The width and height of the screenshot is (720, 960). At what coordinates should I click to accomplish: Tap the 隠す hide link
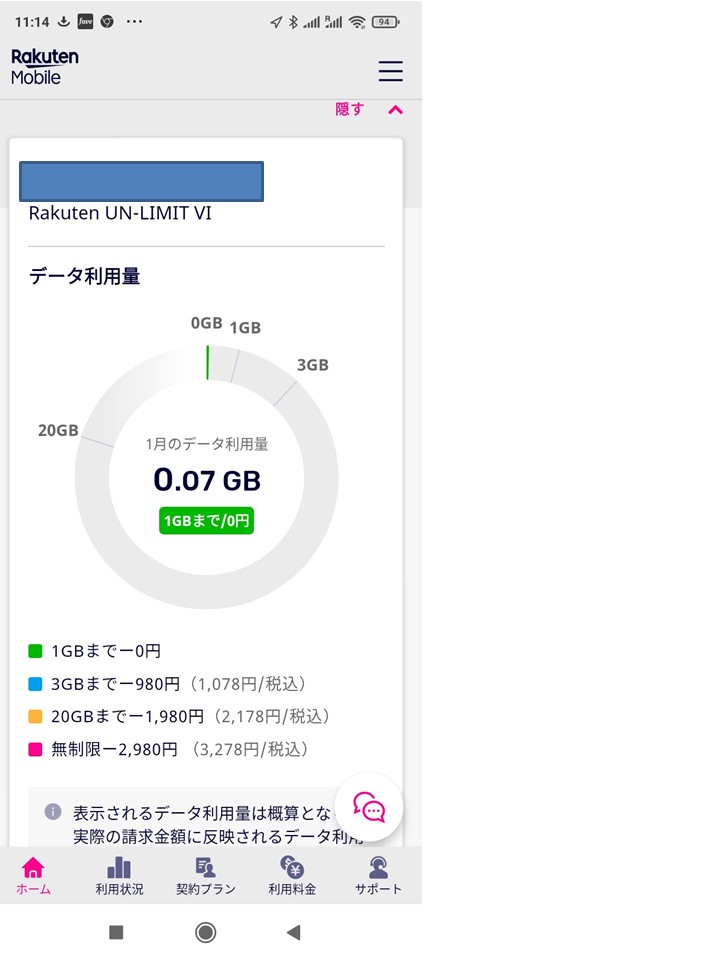350,110
